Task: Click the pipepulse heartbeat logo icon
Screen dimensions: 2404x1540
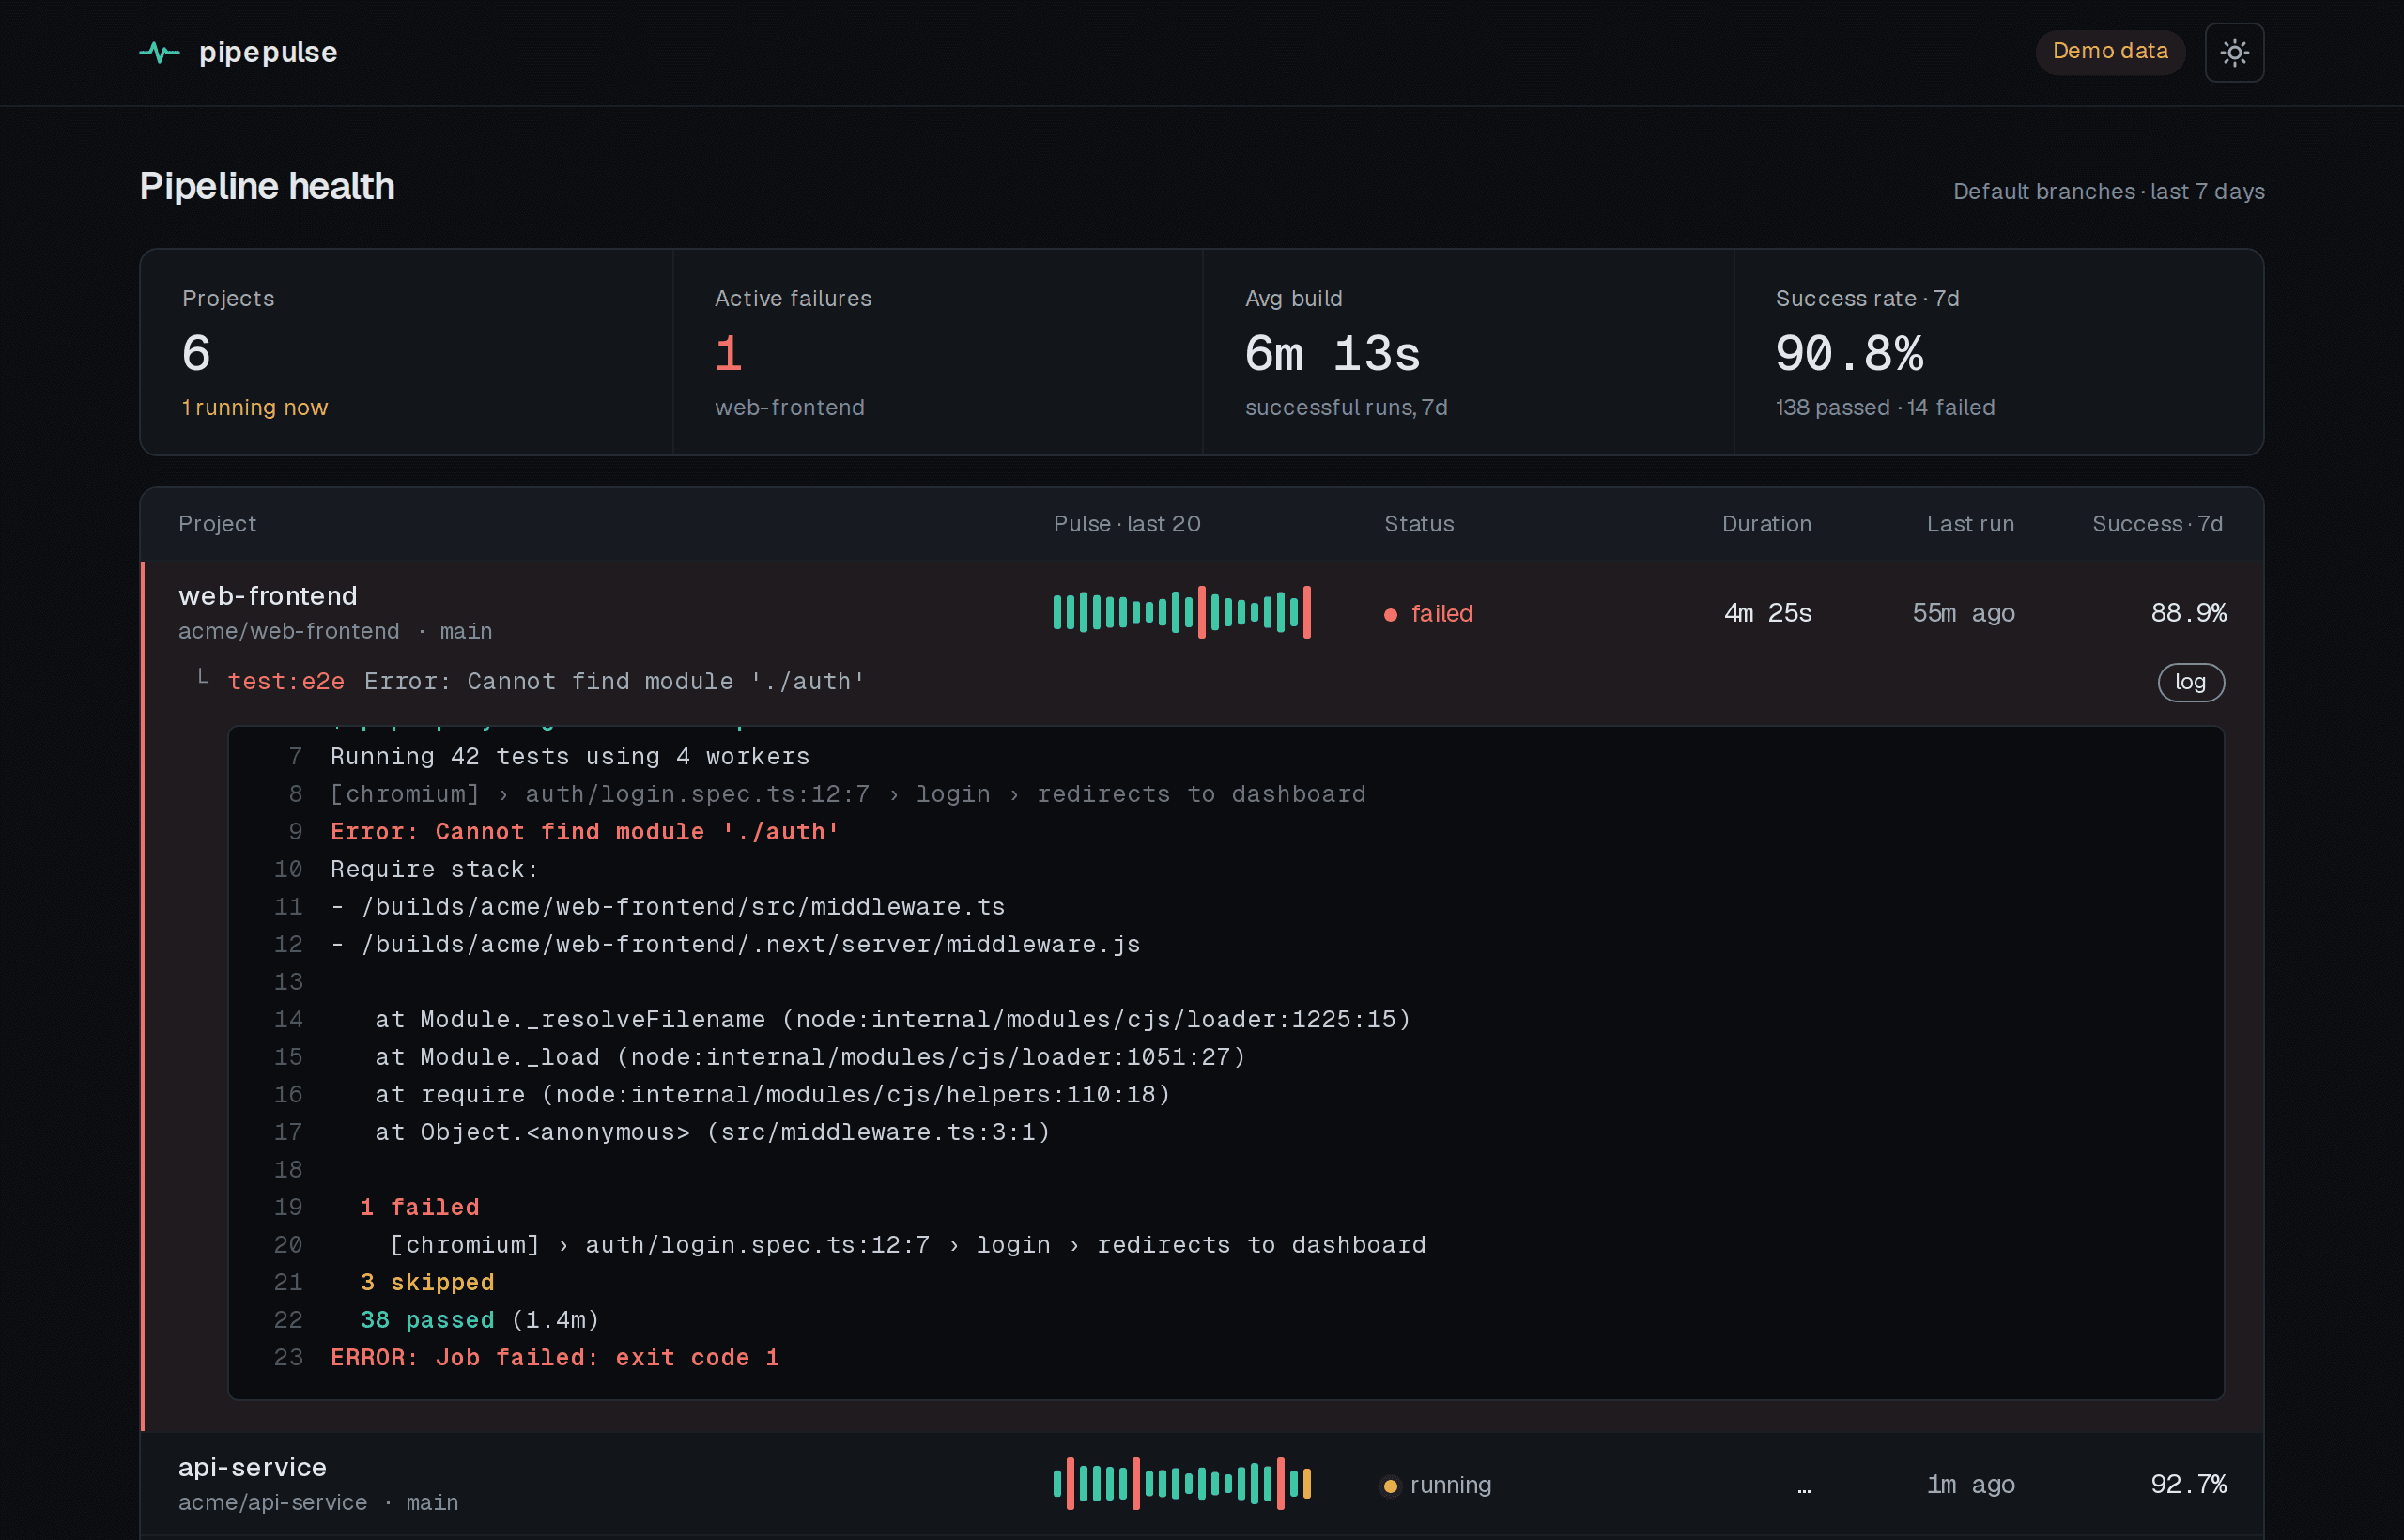Action: 159,52
